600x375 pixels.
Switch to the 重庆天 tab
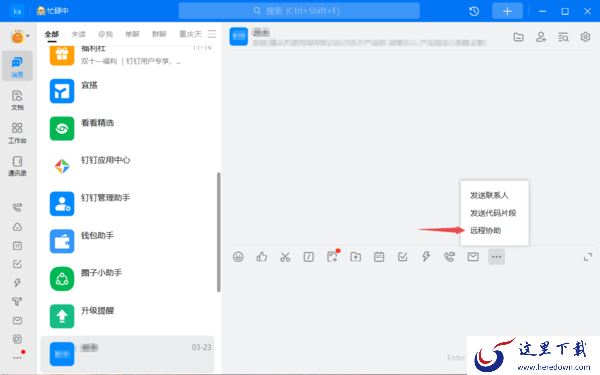(190, 34)
